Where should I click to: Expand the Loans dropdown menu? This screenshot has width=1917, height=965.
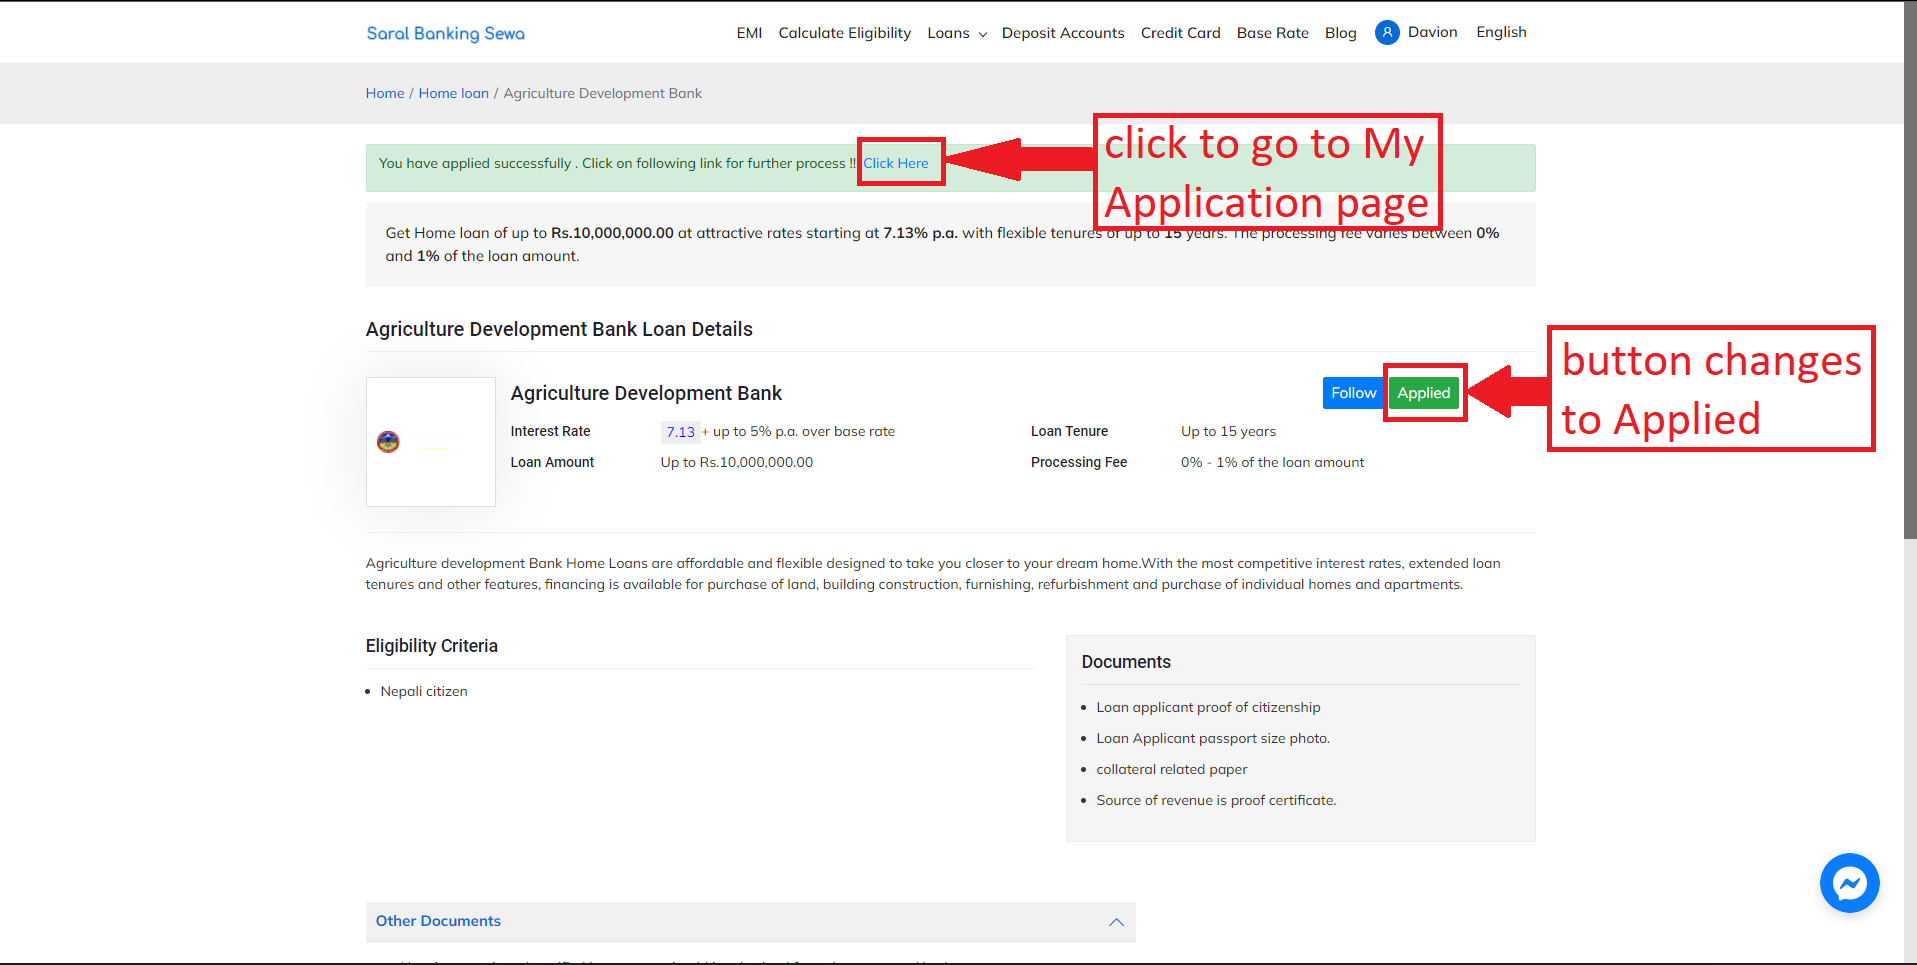[x=957, y=33]
